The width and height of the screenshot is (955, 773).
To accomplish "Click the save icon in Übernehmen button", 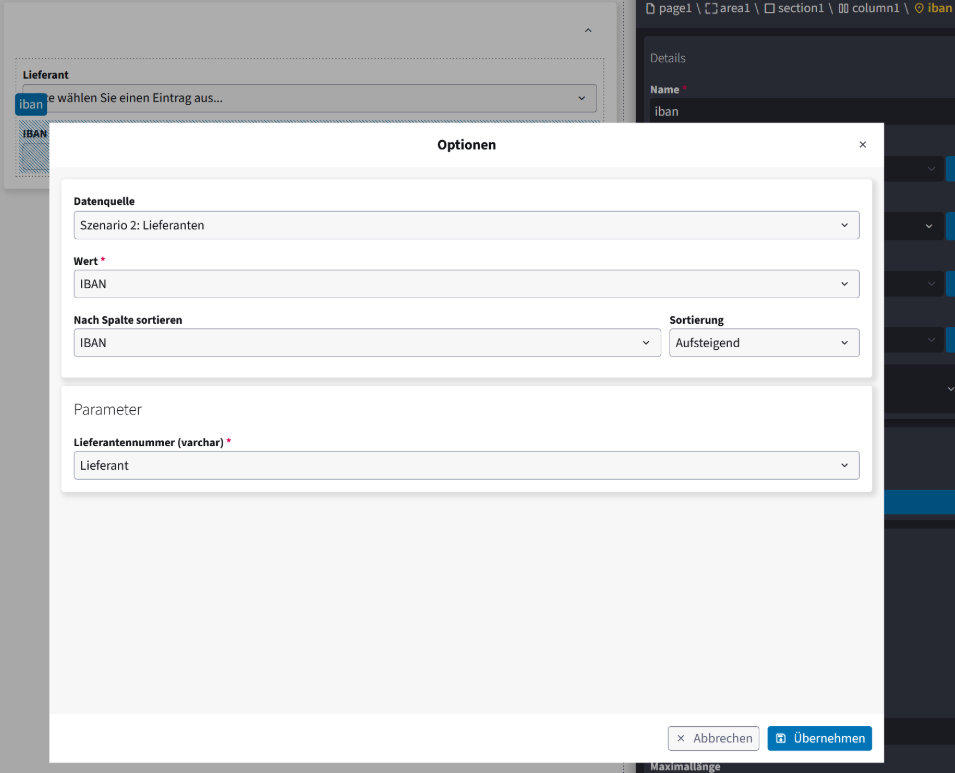I will [781, 738].
